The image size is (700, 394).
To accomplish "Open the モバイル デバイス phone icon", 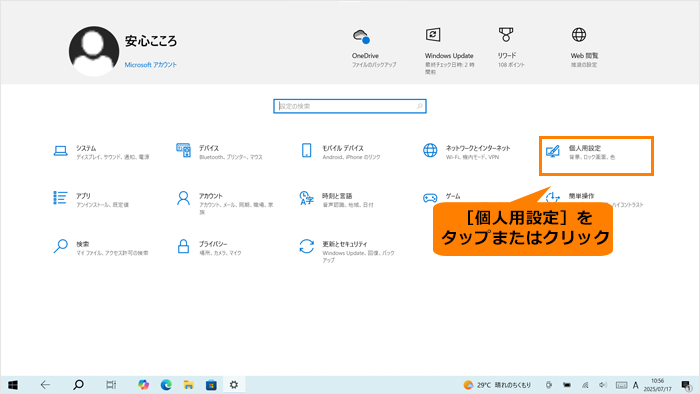I will (x=307, y=150).
